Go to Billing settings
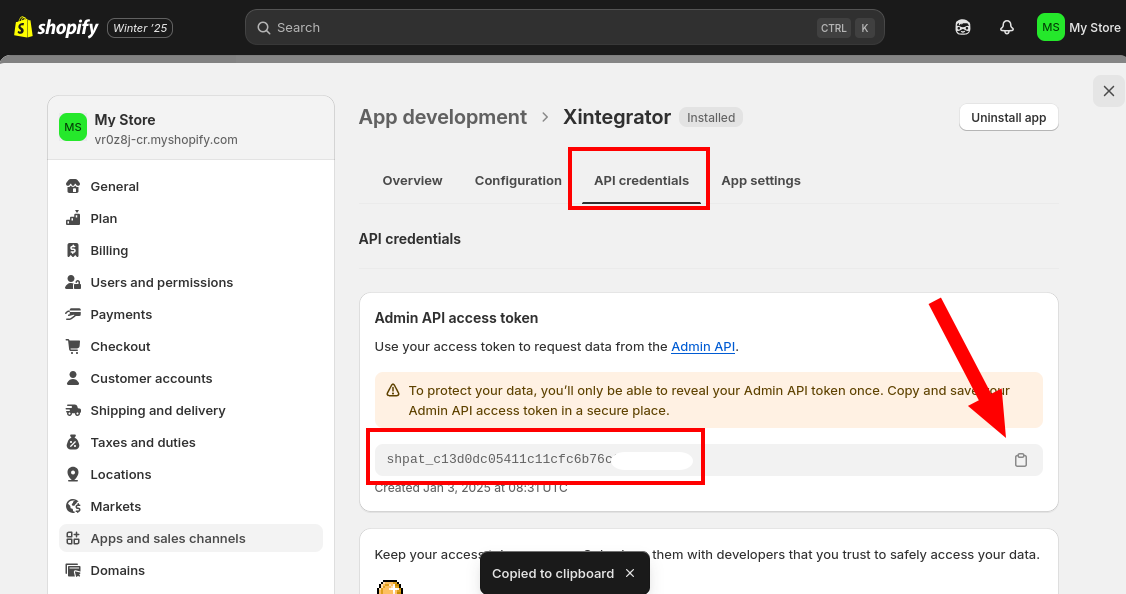The width and height of the screenshot is (1126, 594). coord(109,250)
